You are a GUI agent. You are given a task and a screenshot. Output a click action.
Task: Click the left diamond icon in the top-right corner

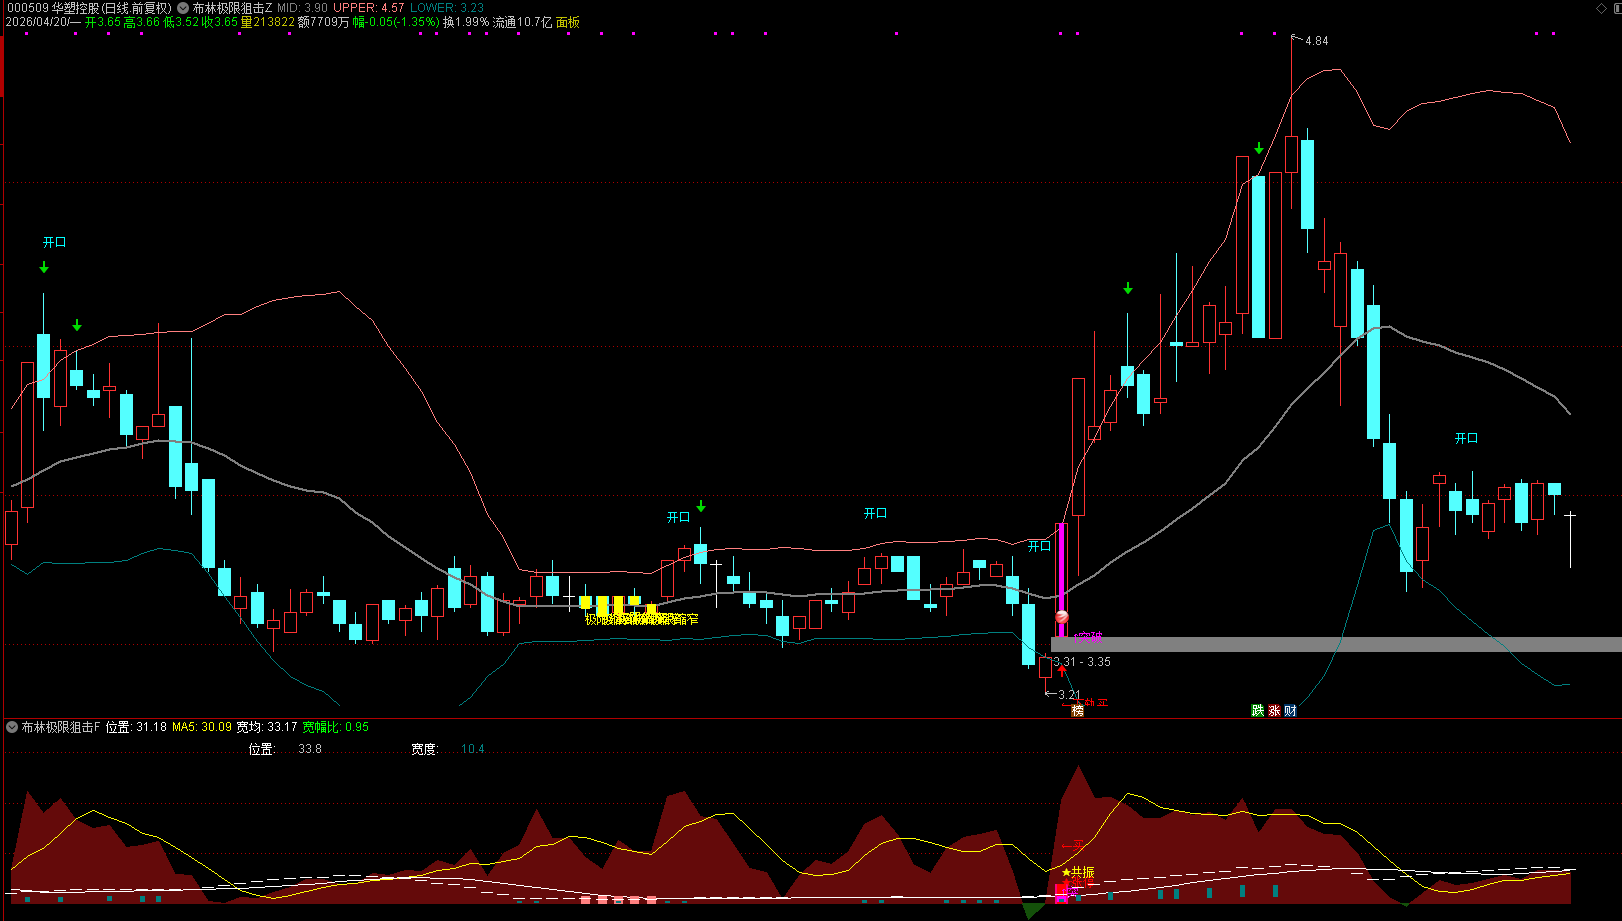coord(1600,7)
